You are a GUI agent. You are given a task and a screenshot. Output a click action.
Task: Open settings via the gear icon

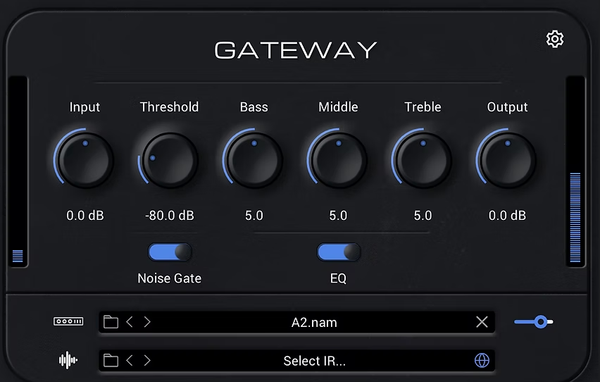point(554,39)
